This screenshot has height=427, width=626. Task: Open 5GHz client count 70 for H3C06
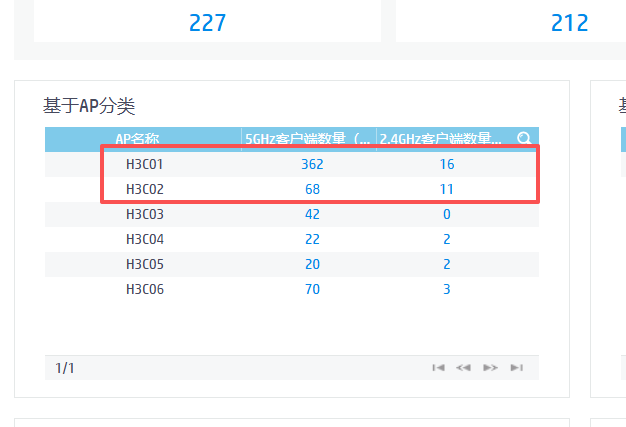(312, 289)
